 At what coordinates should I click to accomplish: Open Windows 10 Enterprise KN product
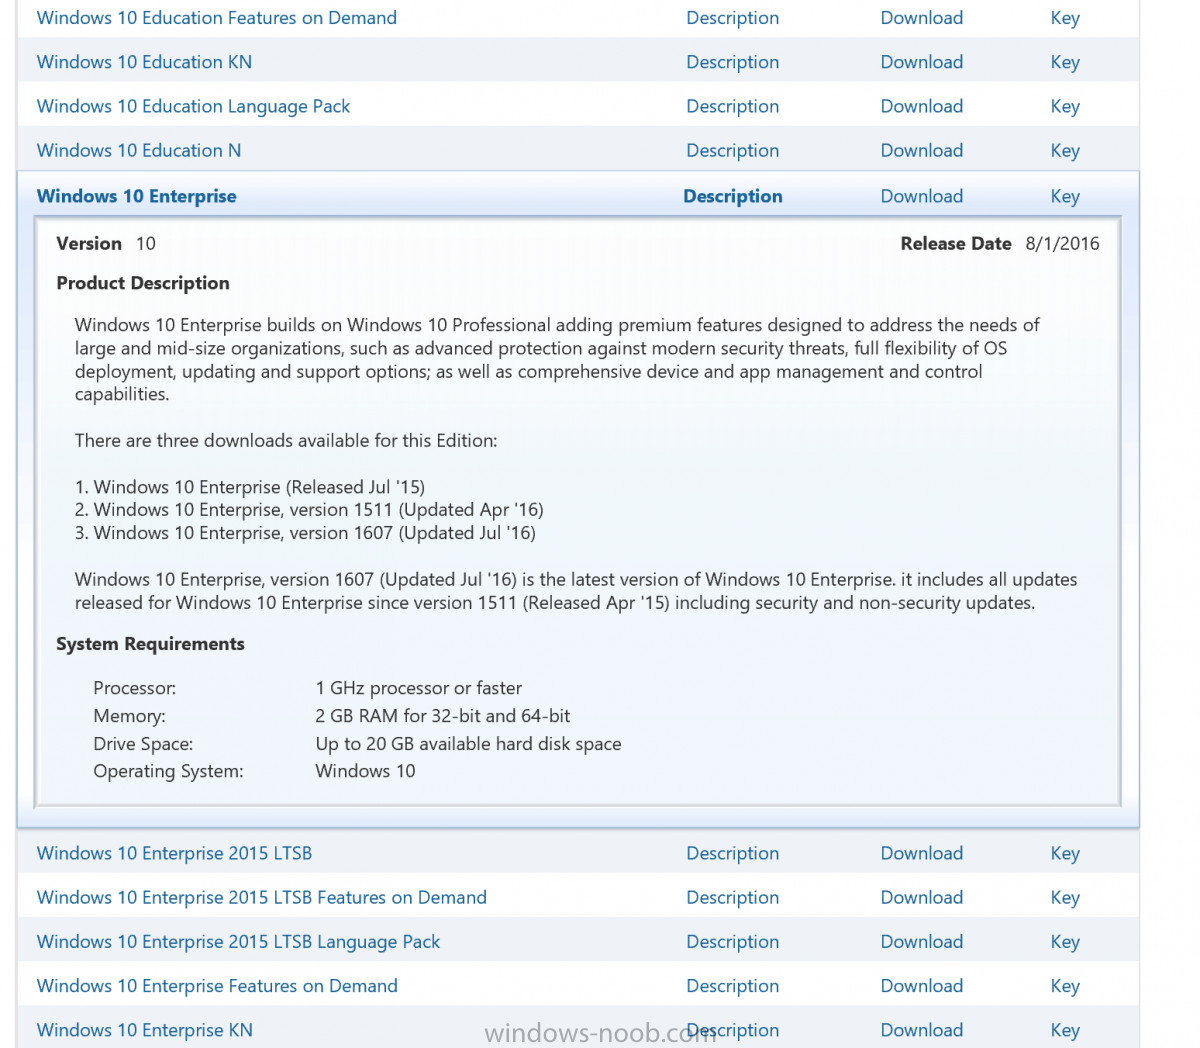click(x=145, y=1030)
